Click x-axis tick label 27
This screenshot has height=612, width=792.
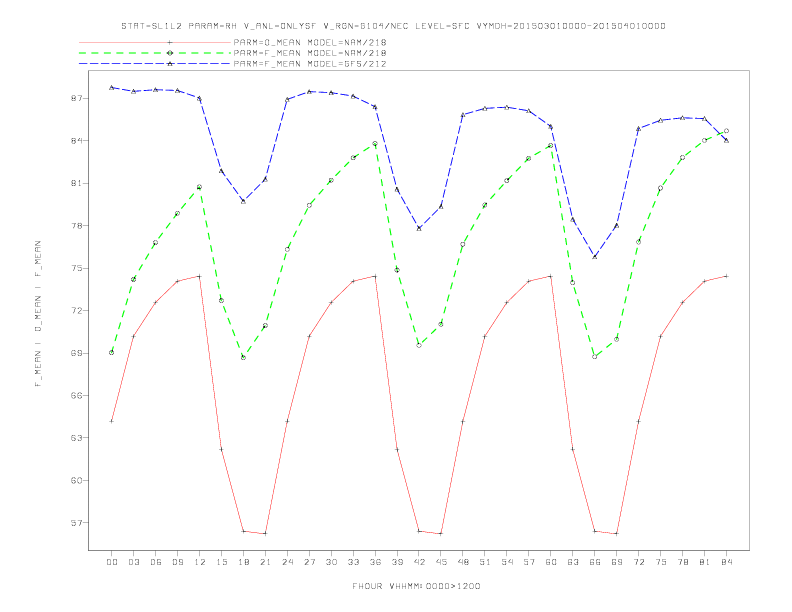pos(309,562)
